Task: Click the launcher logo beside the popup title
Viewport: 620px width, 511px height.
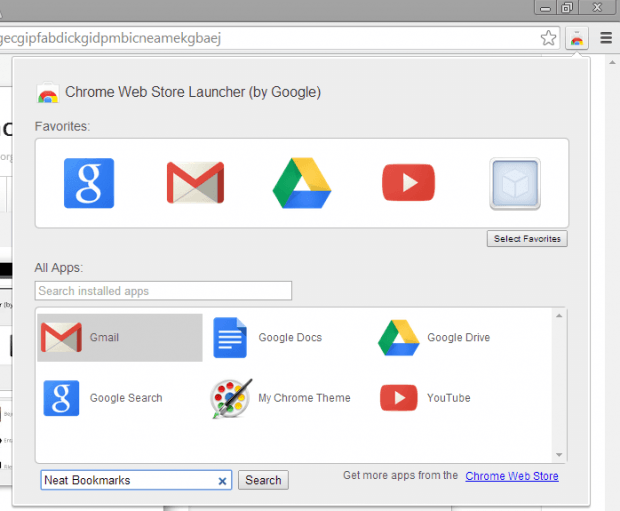Action: 47,93
